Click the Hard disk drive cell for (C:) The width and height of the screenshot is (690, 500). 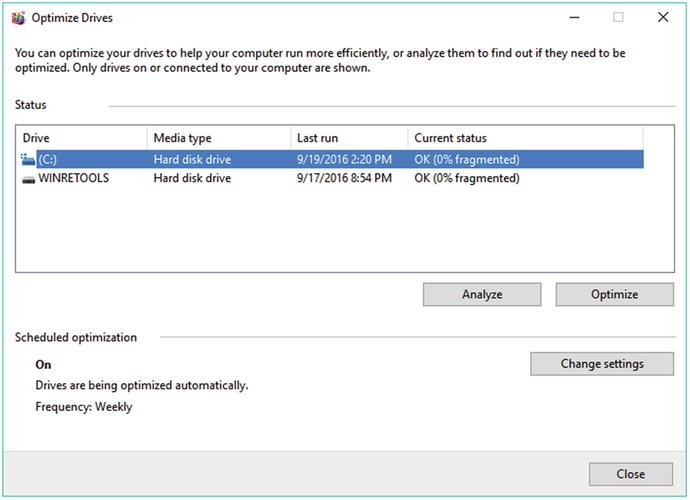pyautogui.click(x=192, y=159)
